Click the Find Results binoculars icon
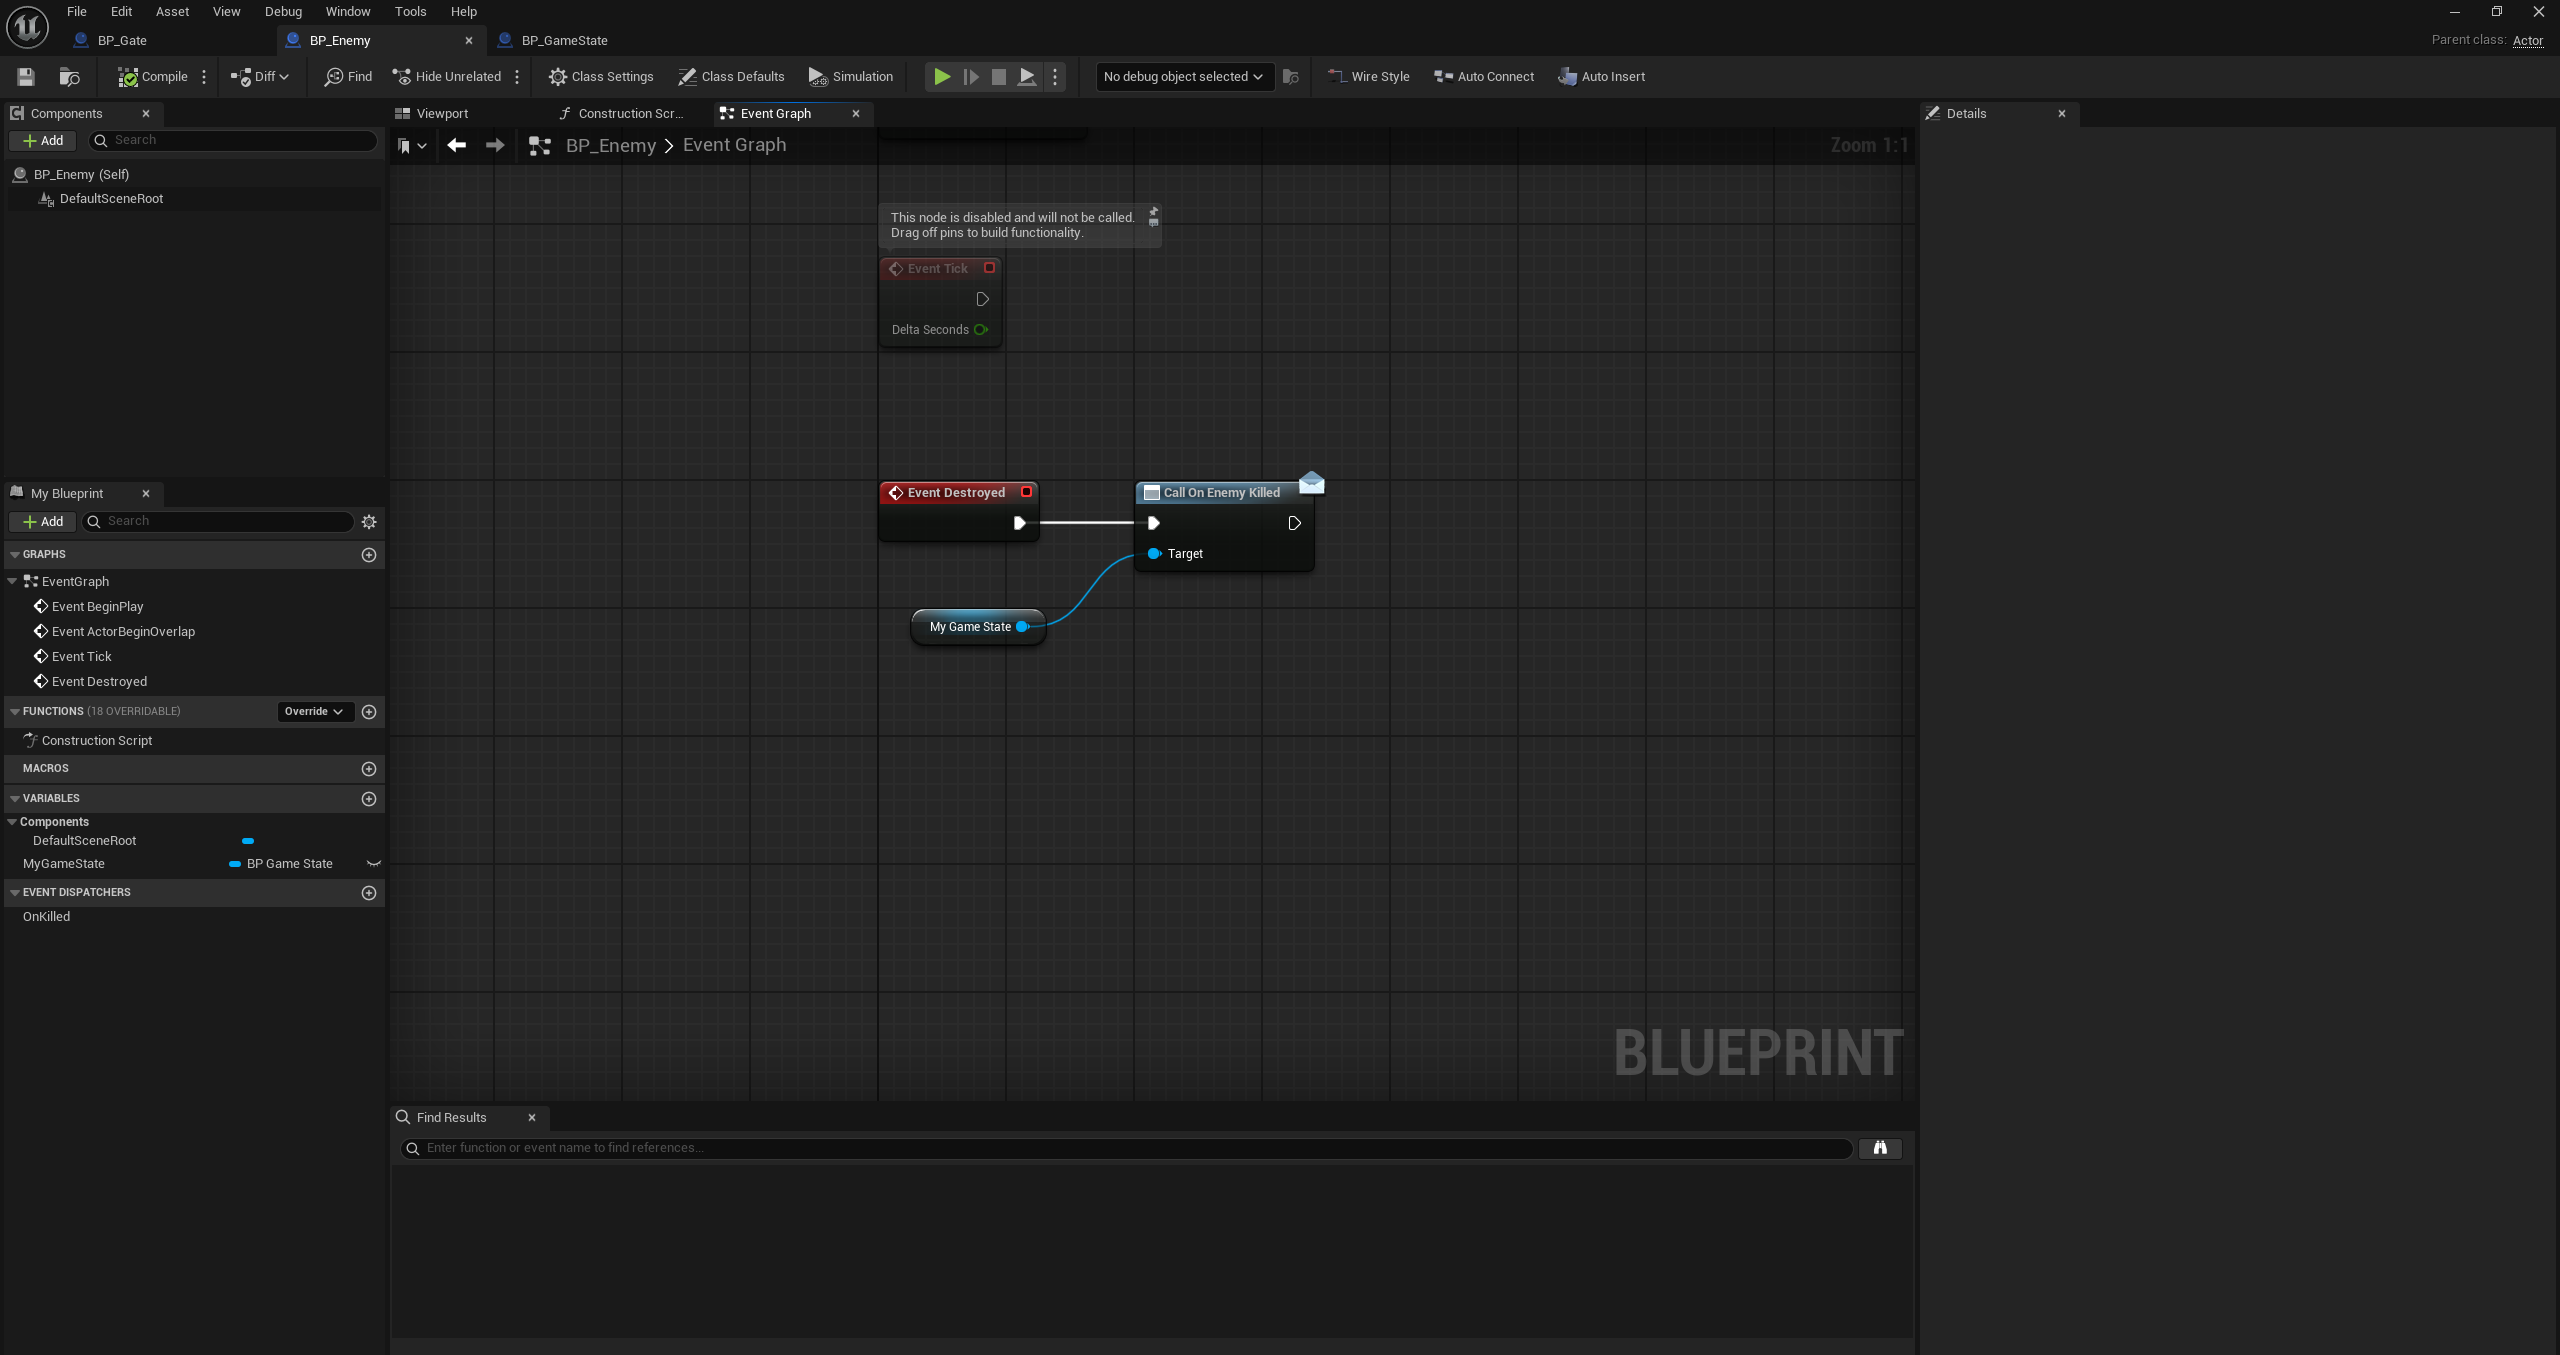 pyautogui.click(x=1879, y=1148)
